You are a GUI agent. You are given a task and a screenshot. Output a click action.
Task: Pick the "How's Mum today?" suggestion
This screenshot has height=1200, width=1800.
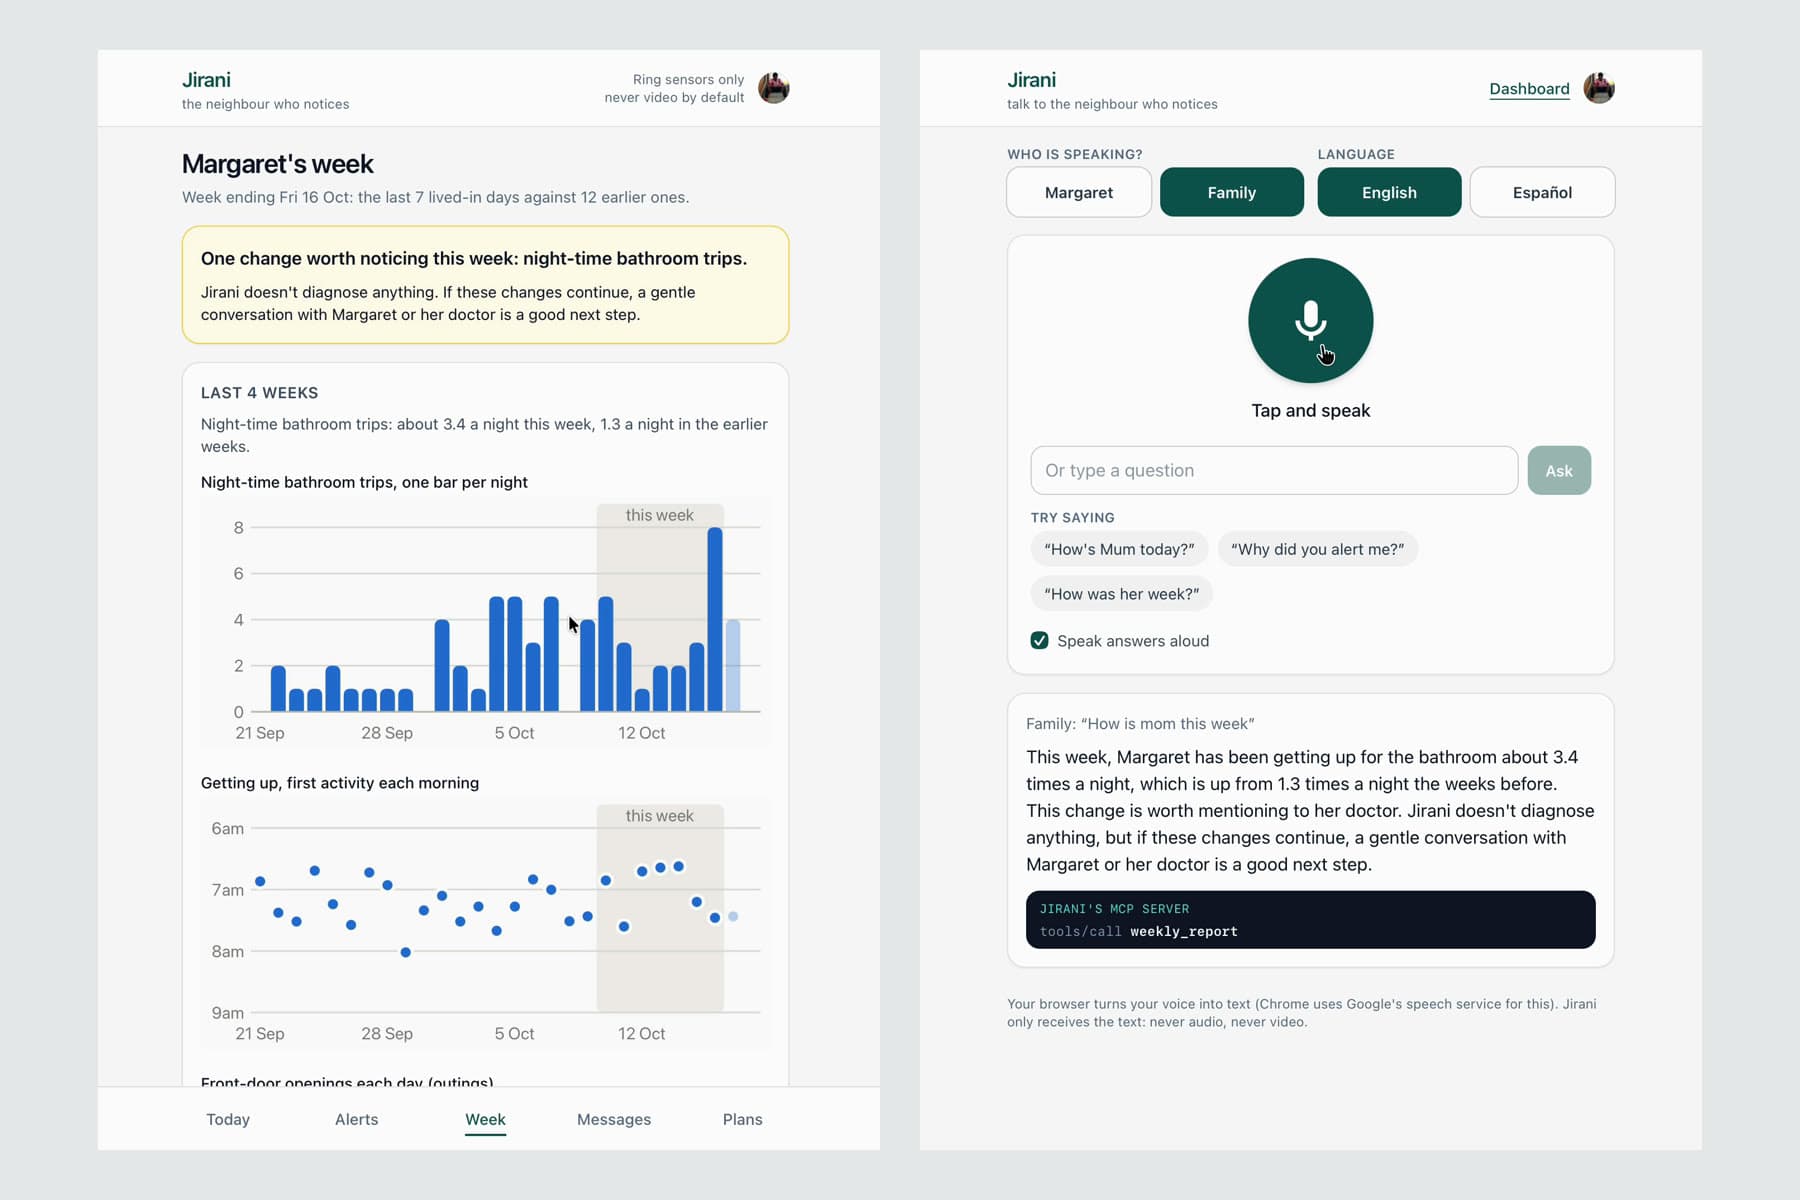1119,549
